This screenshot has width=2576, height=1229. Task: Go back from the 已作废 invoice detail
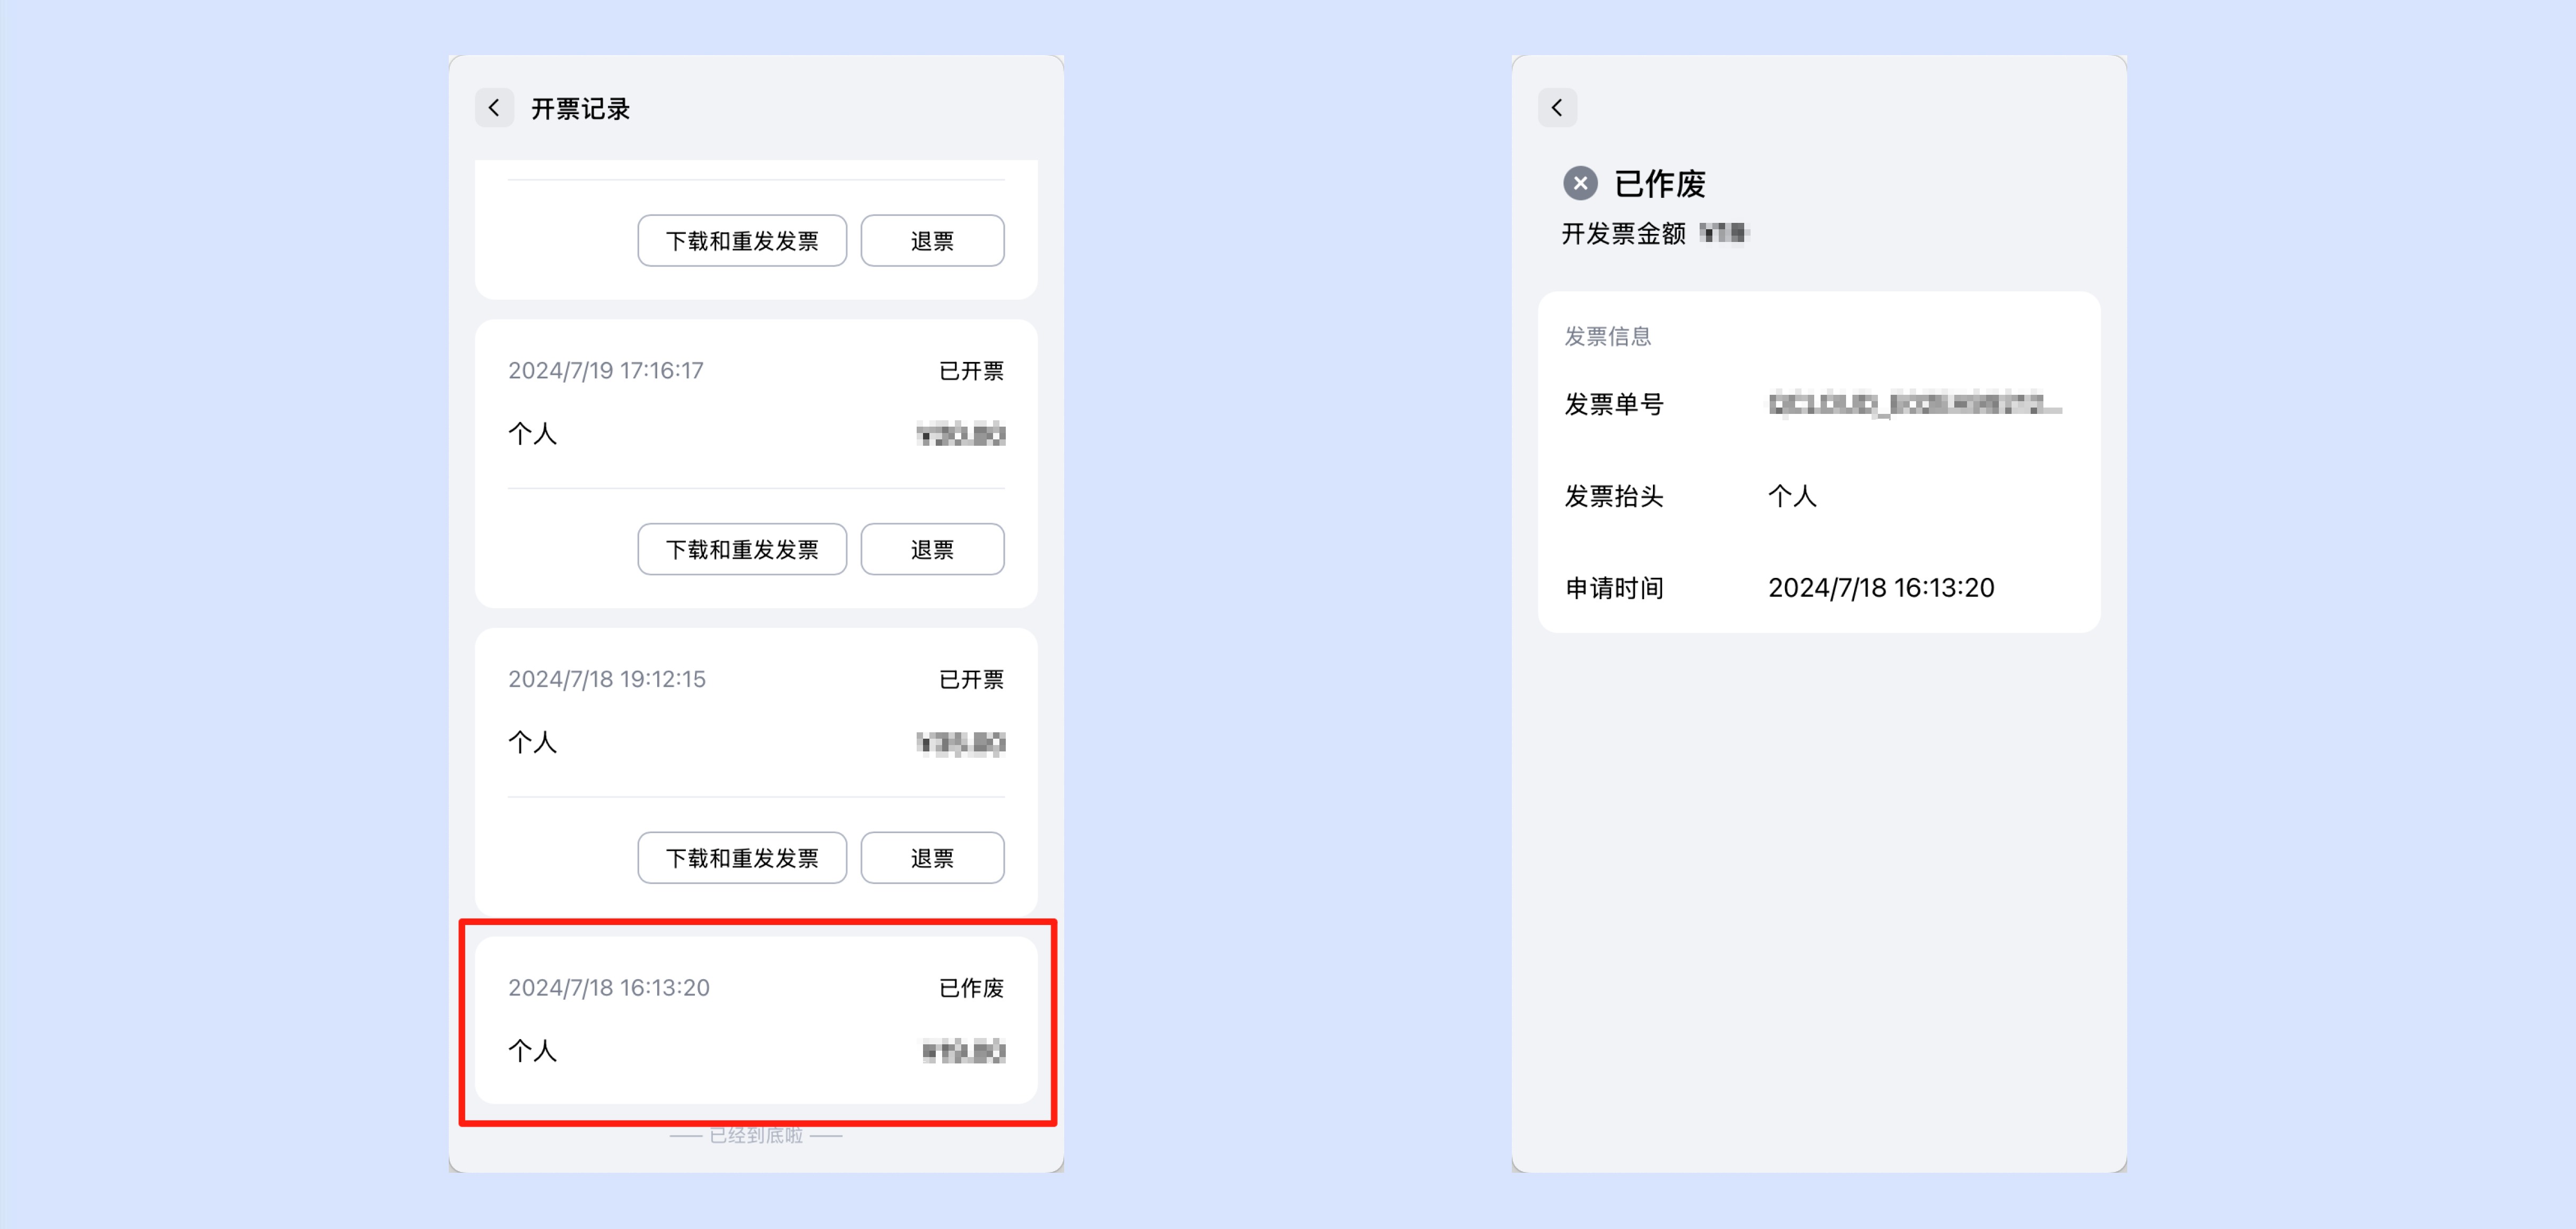(1557, 108)
